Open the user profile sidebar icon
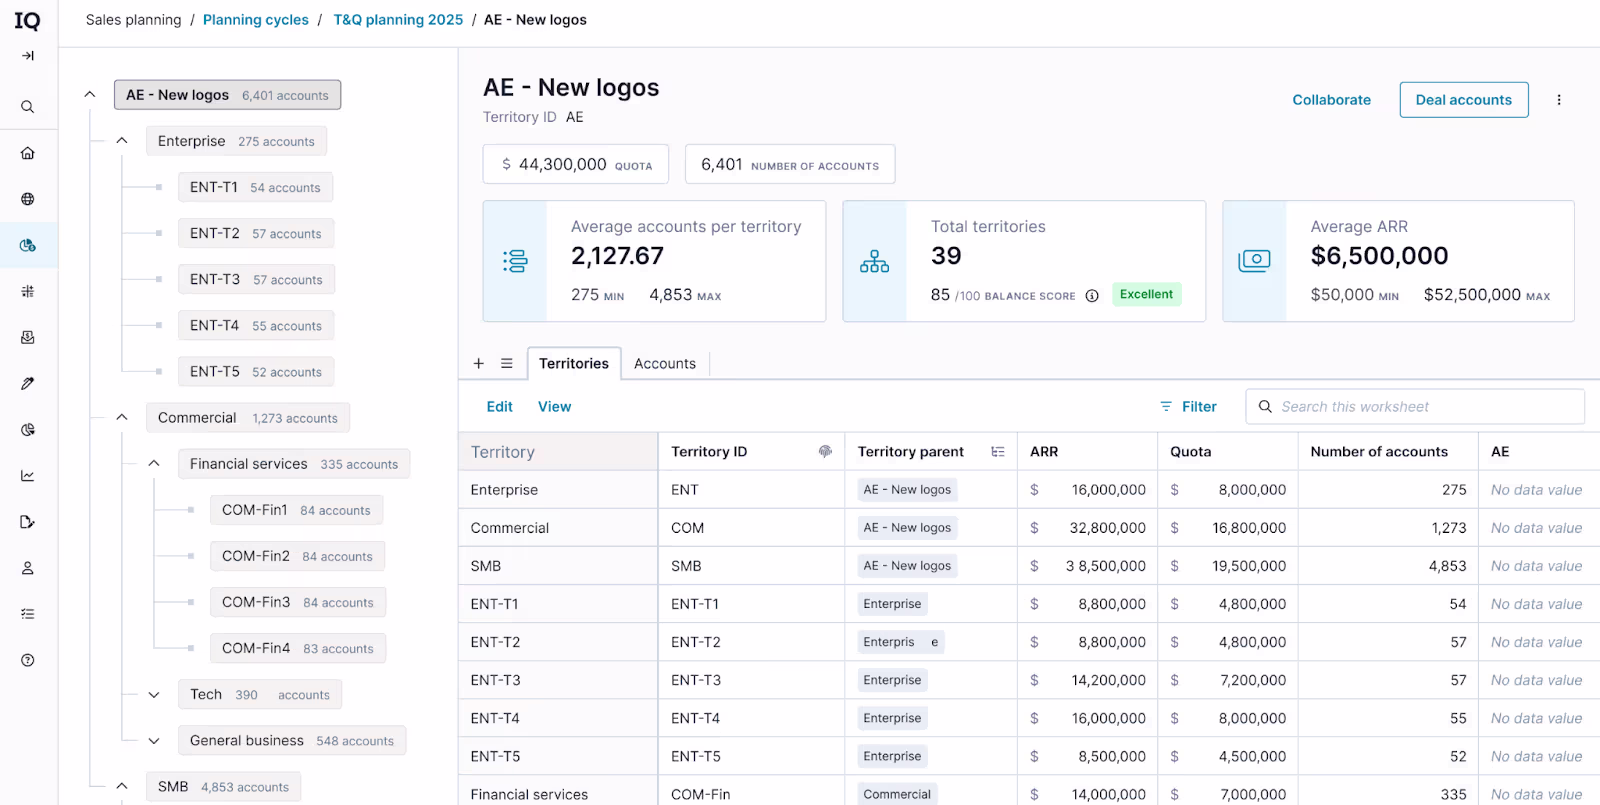The image size is (1600, 805). [28, 568]
